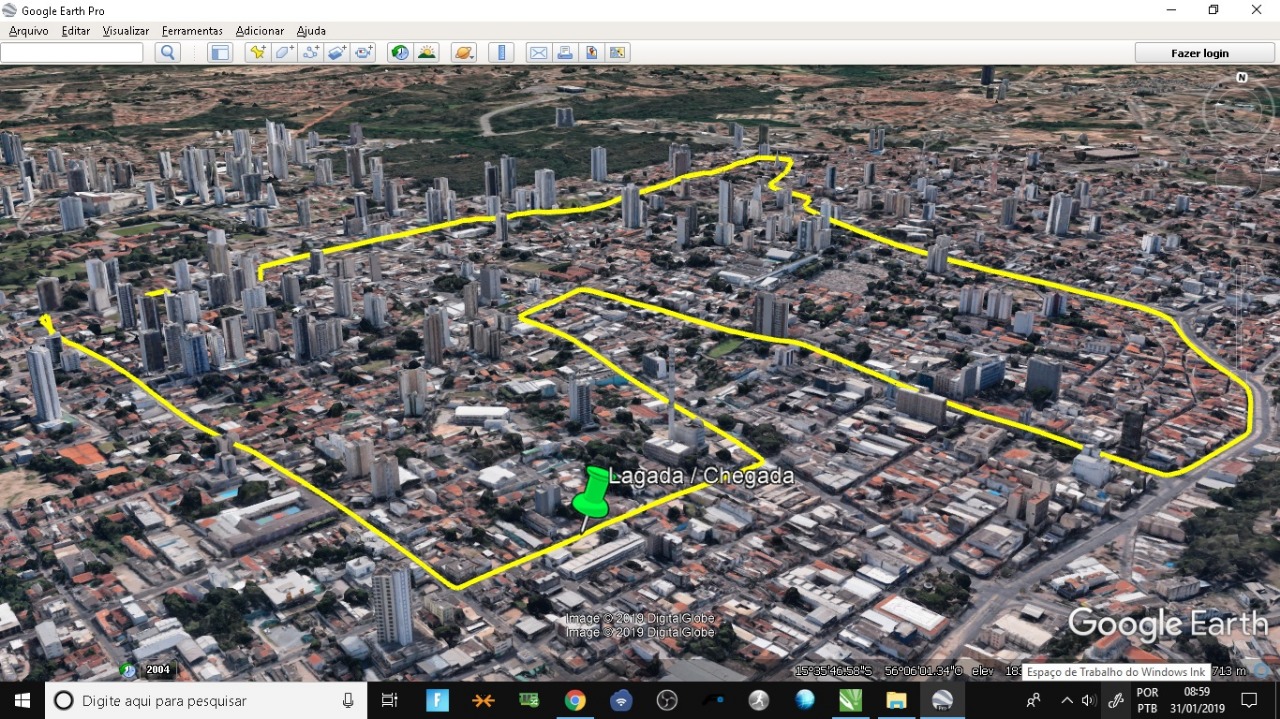Image resolution: width=1280 pixels, height=719 pixels.
Task: Expand the hidden system tray icons
Action: [x=1066, y=700]
